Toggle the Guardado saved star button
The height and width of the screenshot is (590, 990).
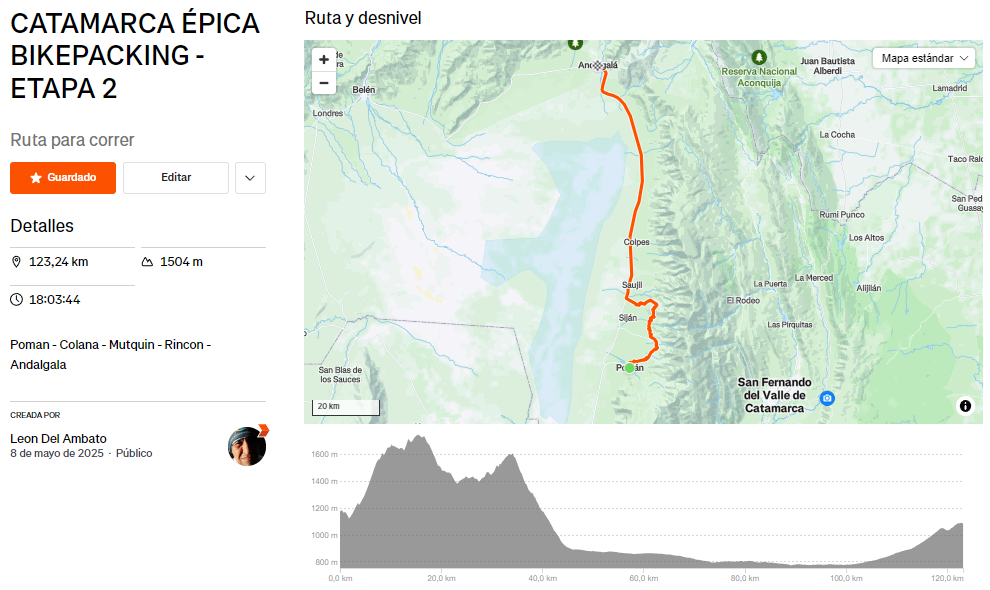click(x=63, y=178)
